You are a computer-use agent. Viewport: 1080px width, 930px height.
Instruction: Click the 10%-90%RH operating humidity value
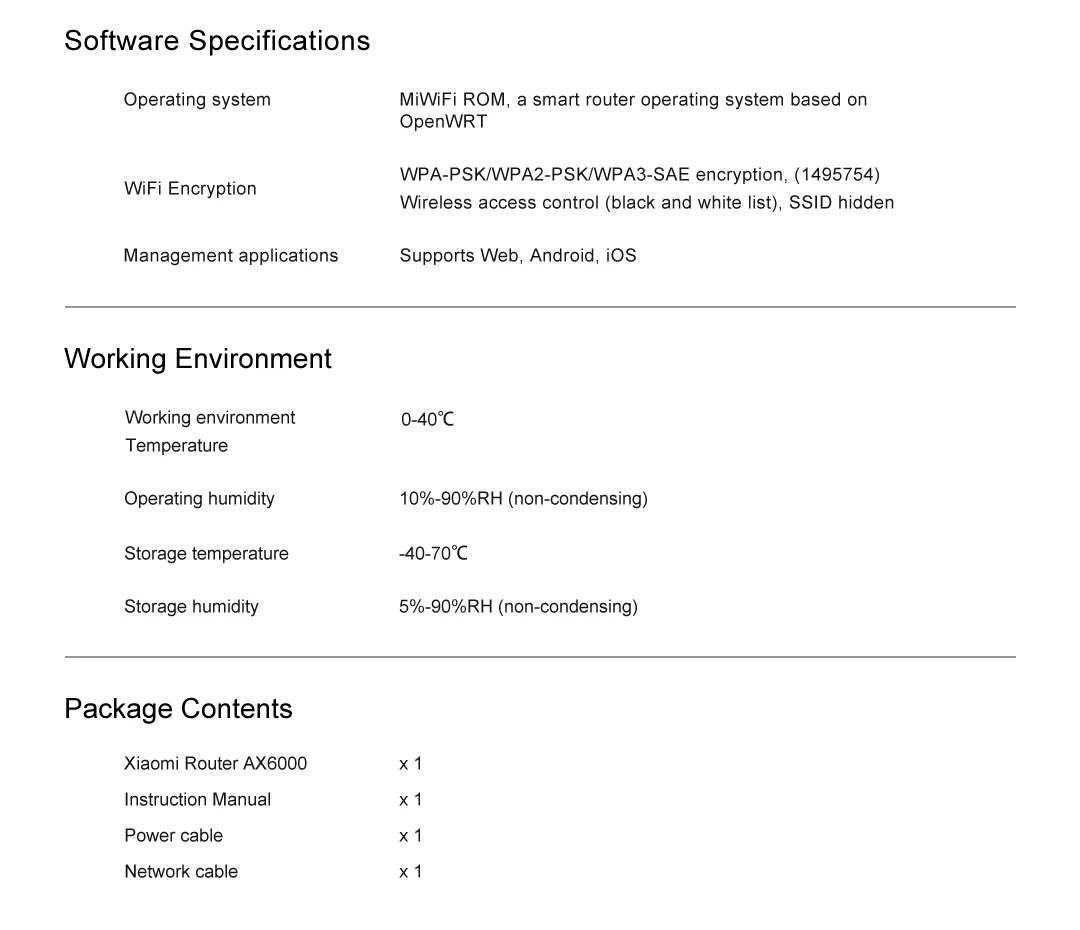coord(523,499)
